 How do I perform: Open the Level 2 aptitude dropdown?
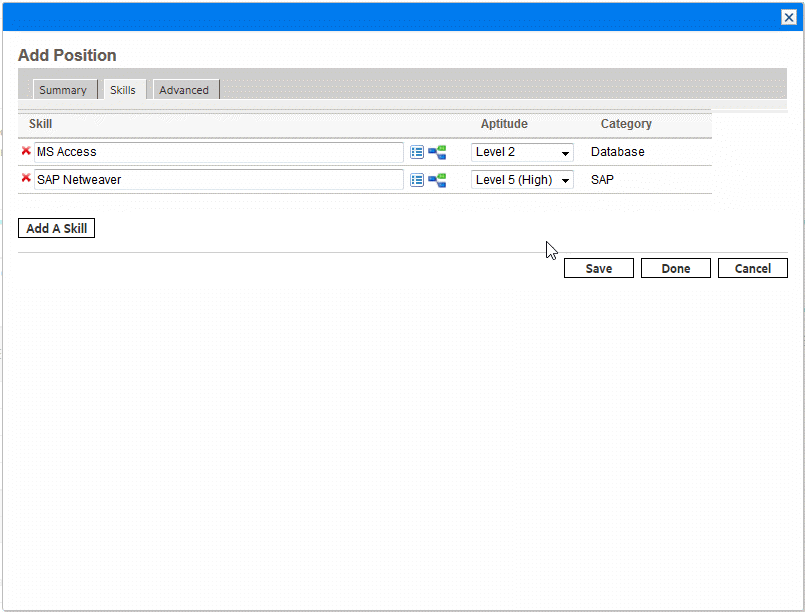pos(522,152)
